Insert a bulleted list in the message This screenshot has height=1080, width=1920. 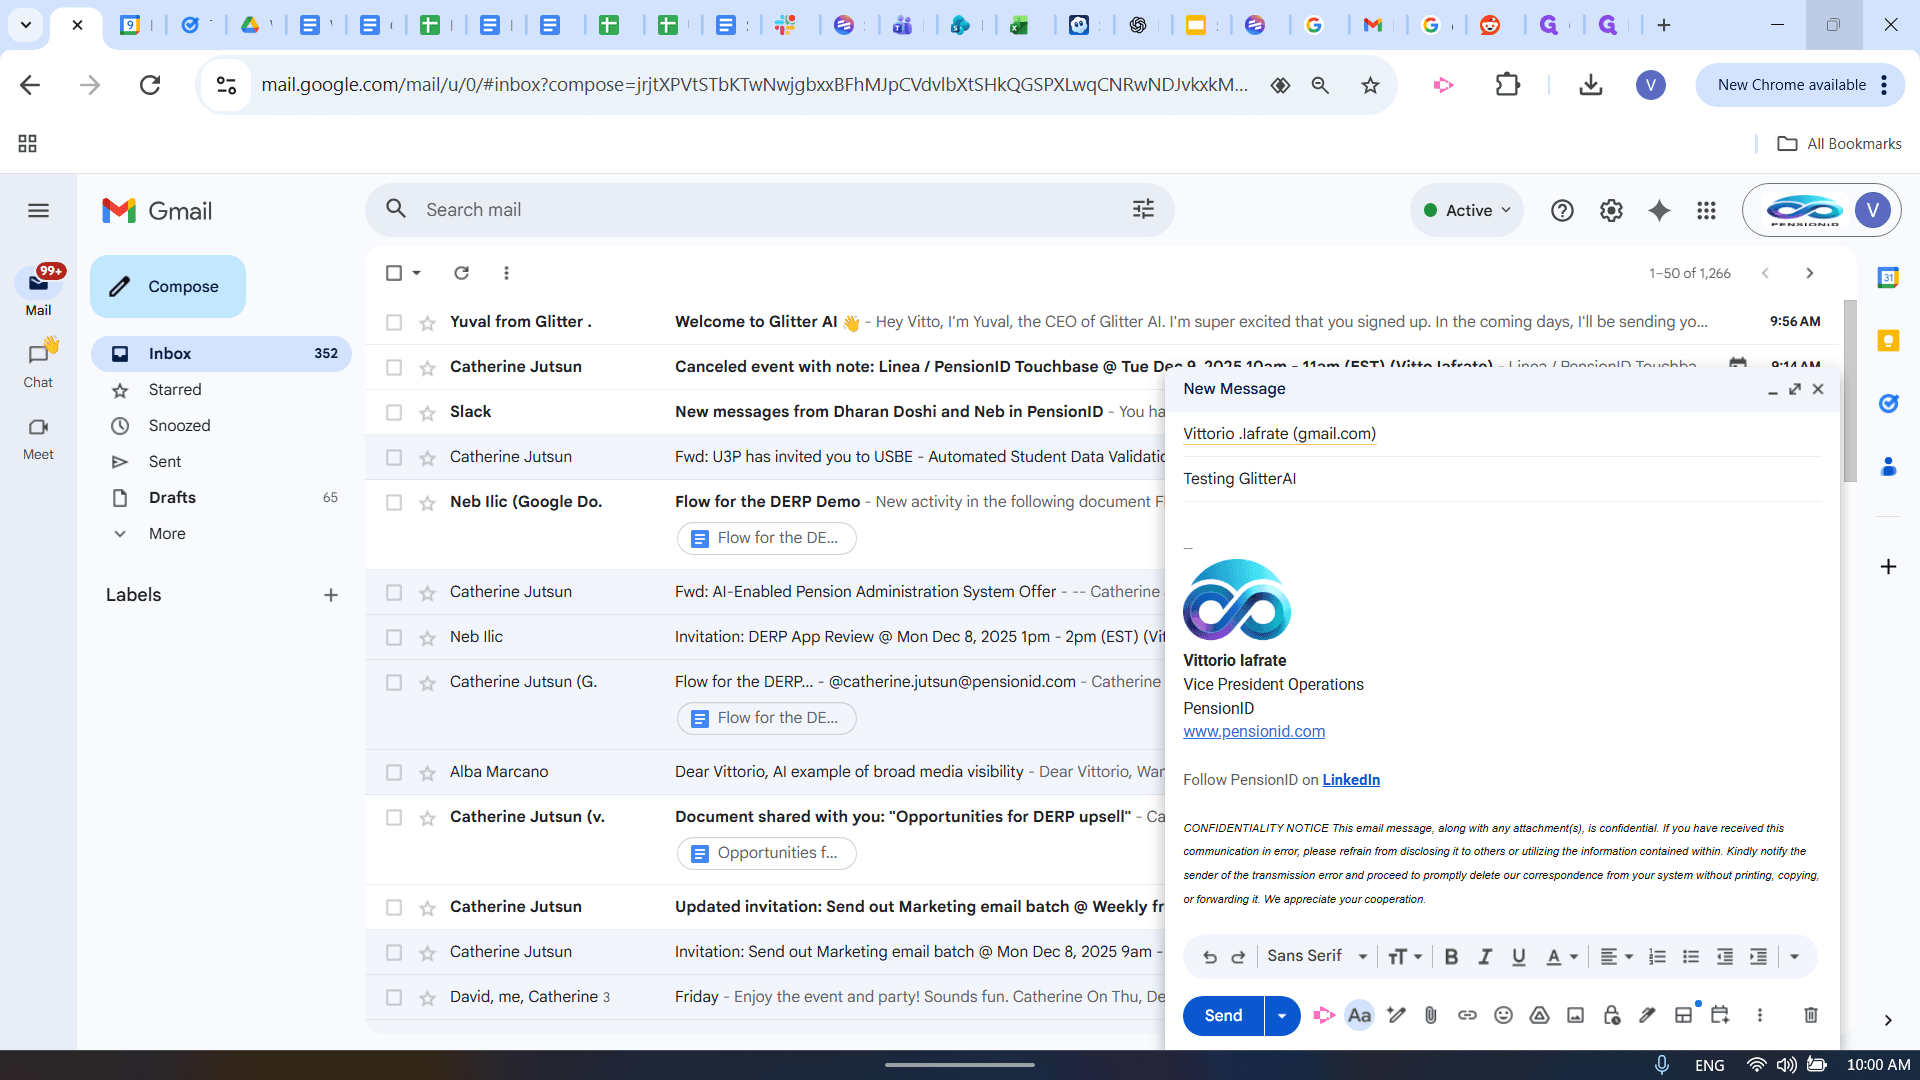tap(1691, 957)
